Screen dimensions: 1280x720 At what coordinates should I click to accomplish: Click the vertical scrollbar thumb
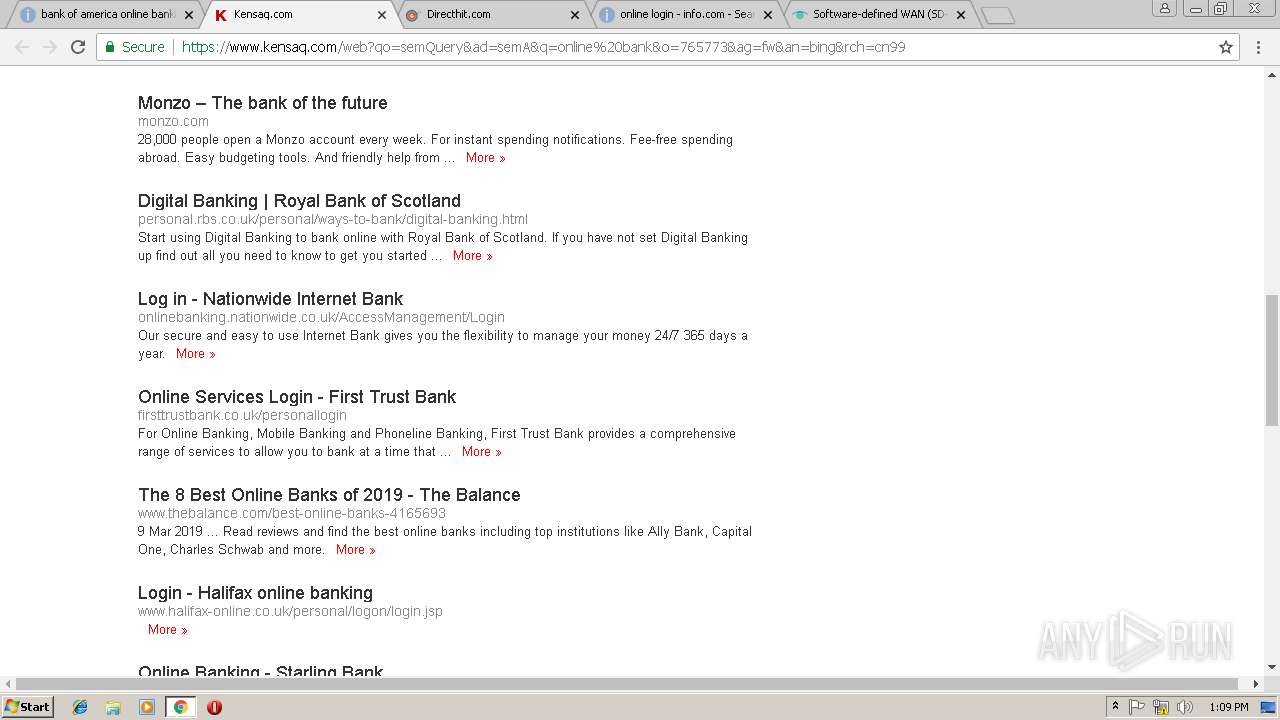pyautogui.click(x=1272, y=360)
